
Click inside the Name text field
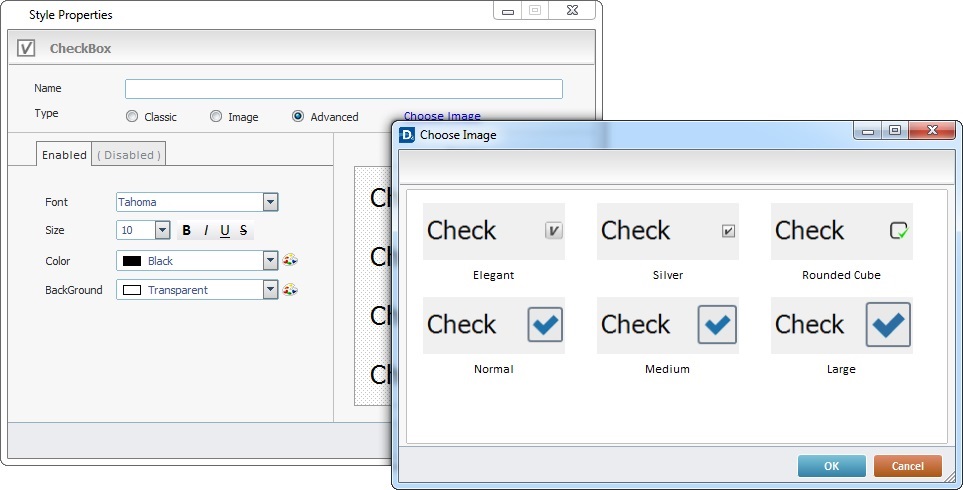(343, 89)
